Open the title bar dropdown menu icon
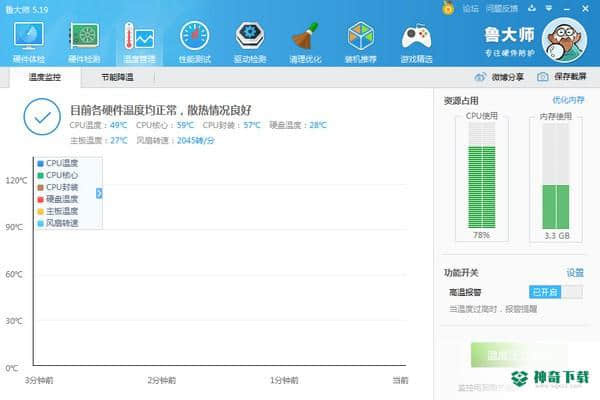This screenshot has width=600, height=400. 549,8
